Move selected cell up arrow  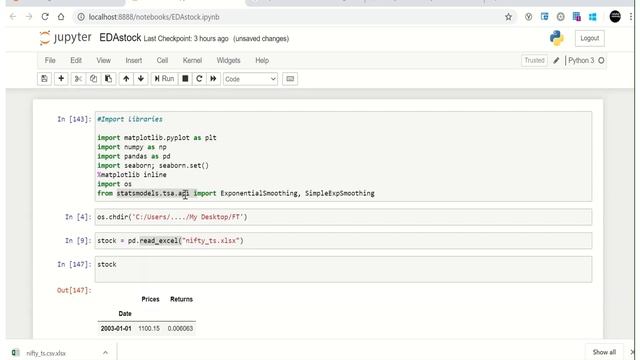pyautogui.click(x=126, y=79)
